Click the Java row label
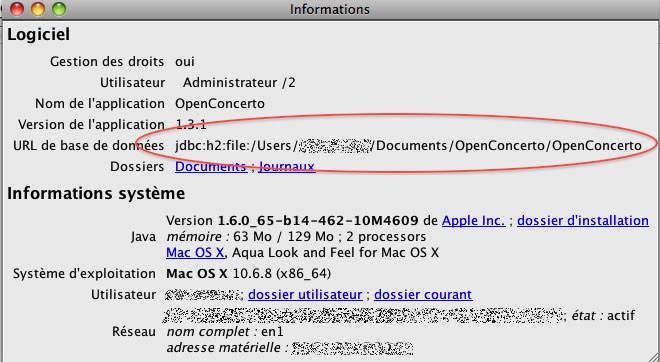 coord(143,237)
